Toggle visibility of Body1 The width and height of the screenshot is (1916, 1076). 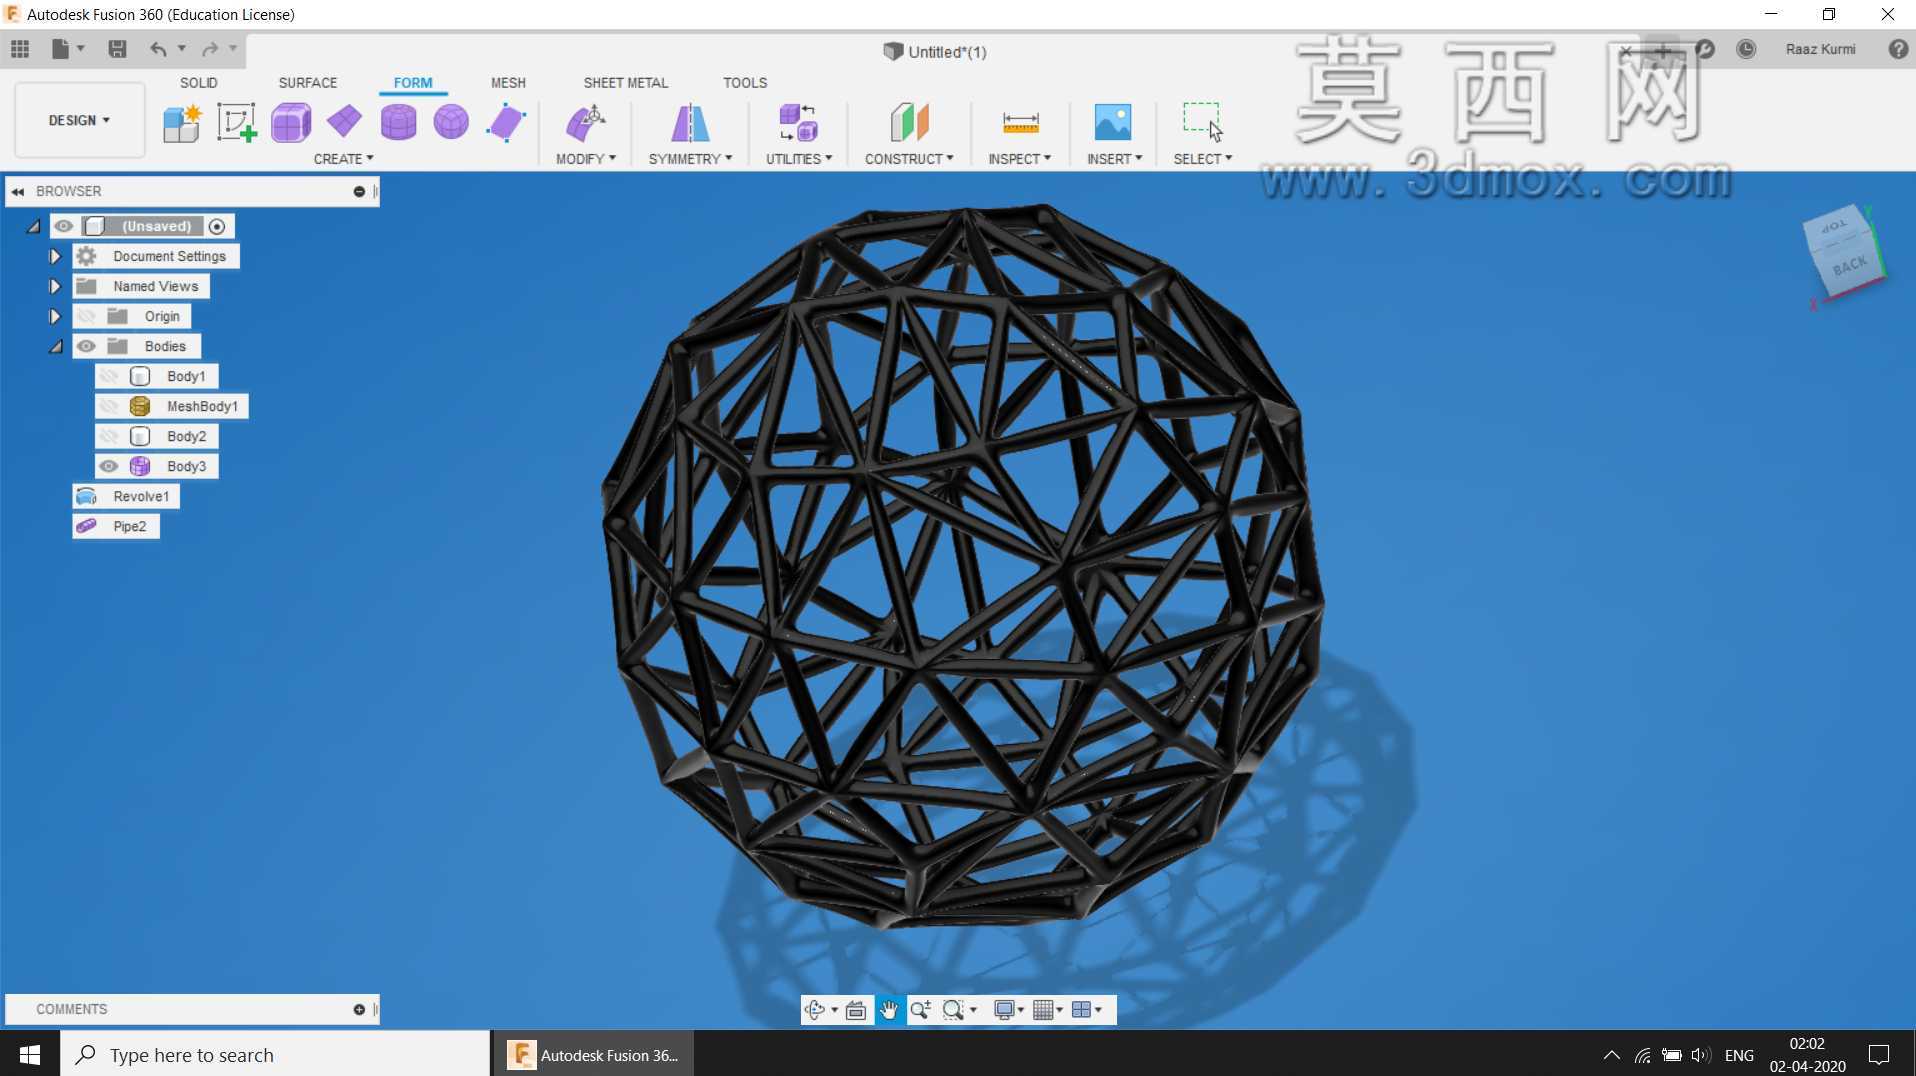pos(109,376)
